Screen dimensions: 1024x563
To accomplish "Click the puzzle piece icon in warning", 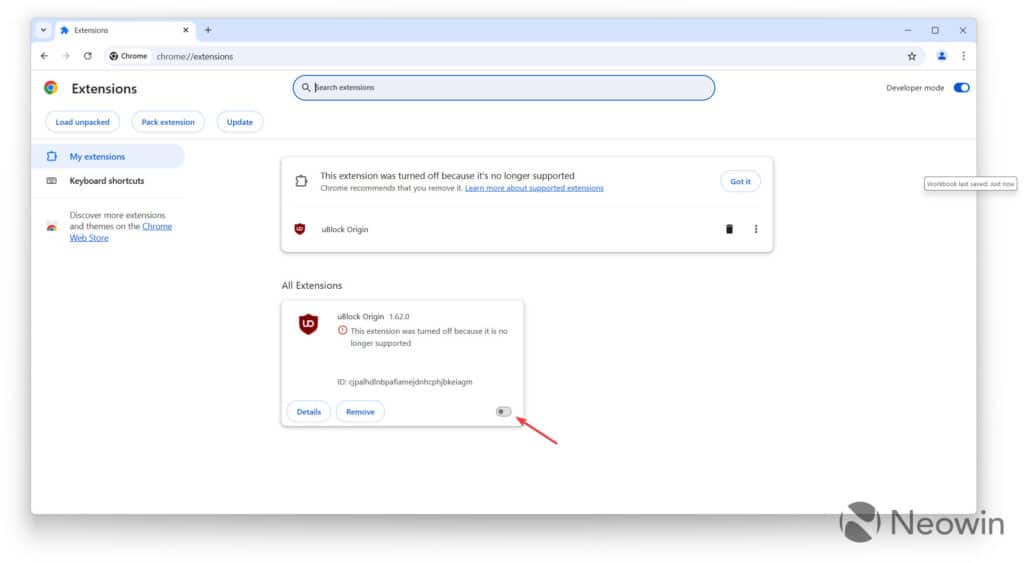I will 301,181.
